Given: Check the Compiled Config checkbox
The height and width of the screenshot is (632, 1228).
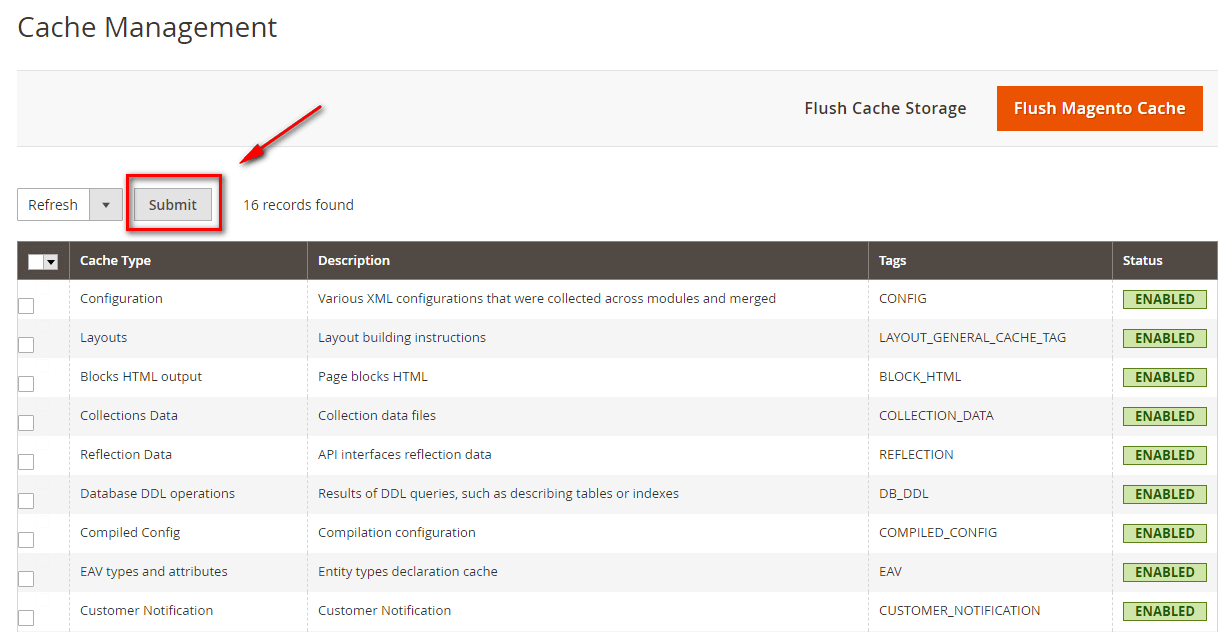Looking at the screenshot, I should pos(25,539).
